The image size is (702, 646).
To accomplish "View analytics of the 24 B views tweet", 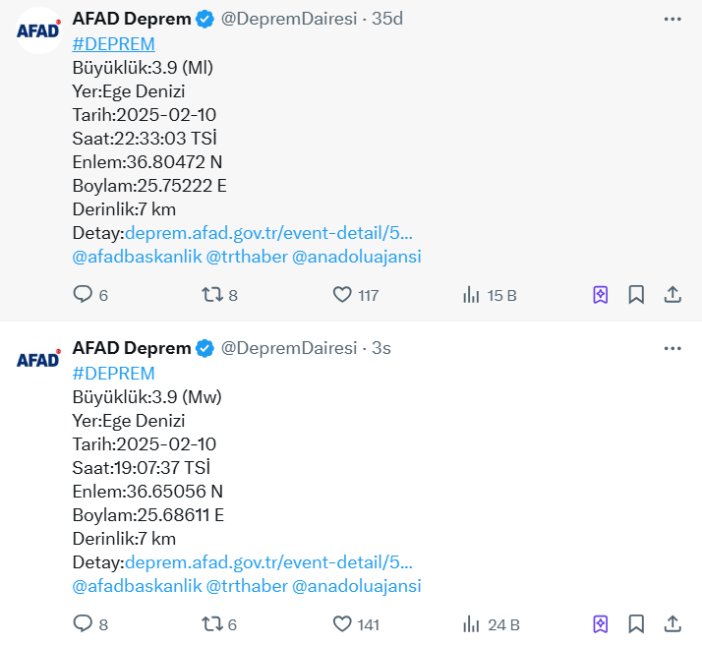I will click(471, 624).
